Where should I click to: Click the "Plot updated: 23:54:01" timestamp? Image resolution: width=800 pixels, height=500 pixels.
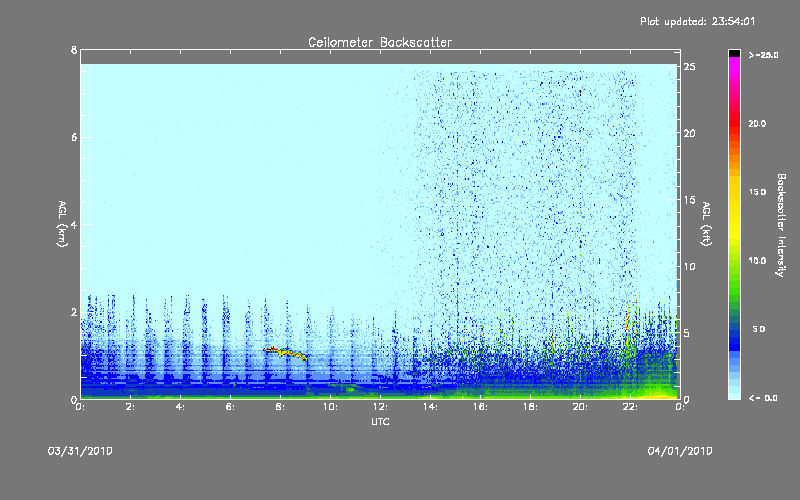coord(697,21)
